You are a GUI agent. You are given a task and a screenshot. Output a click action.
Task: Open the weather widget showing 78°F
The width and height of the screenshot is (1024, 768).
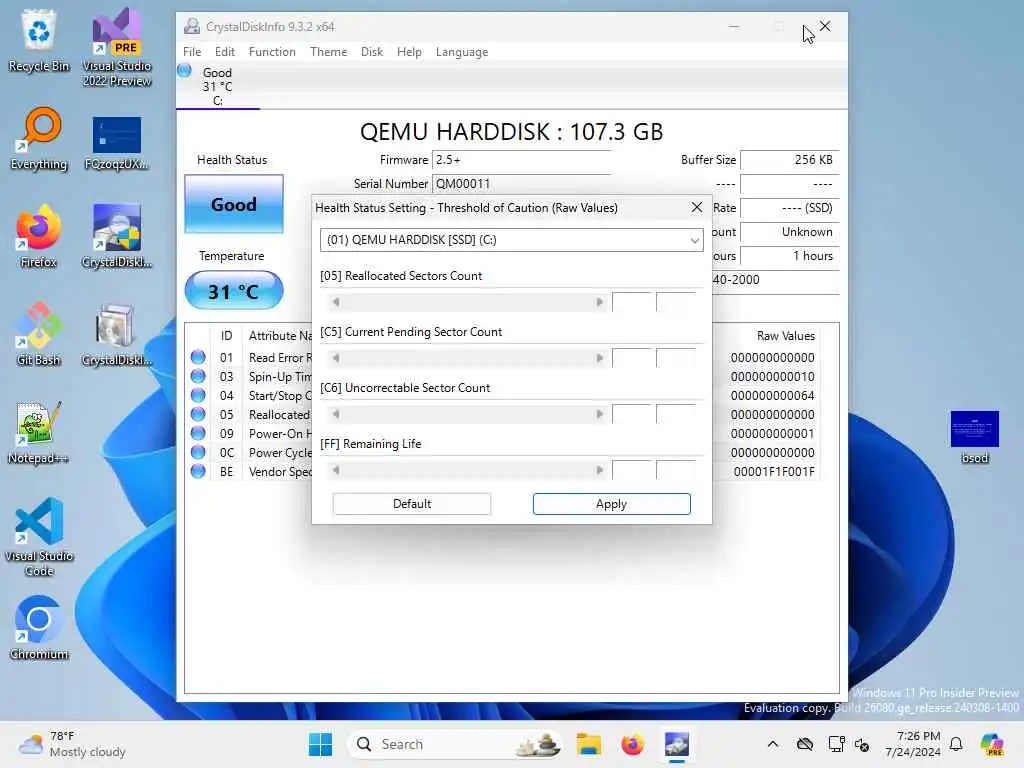click(72, 744)
